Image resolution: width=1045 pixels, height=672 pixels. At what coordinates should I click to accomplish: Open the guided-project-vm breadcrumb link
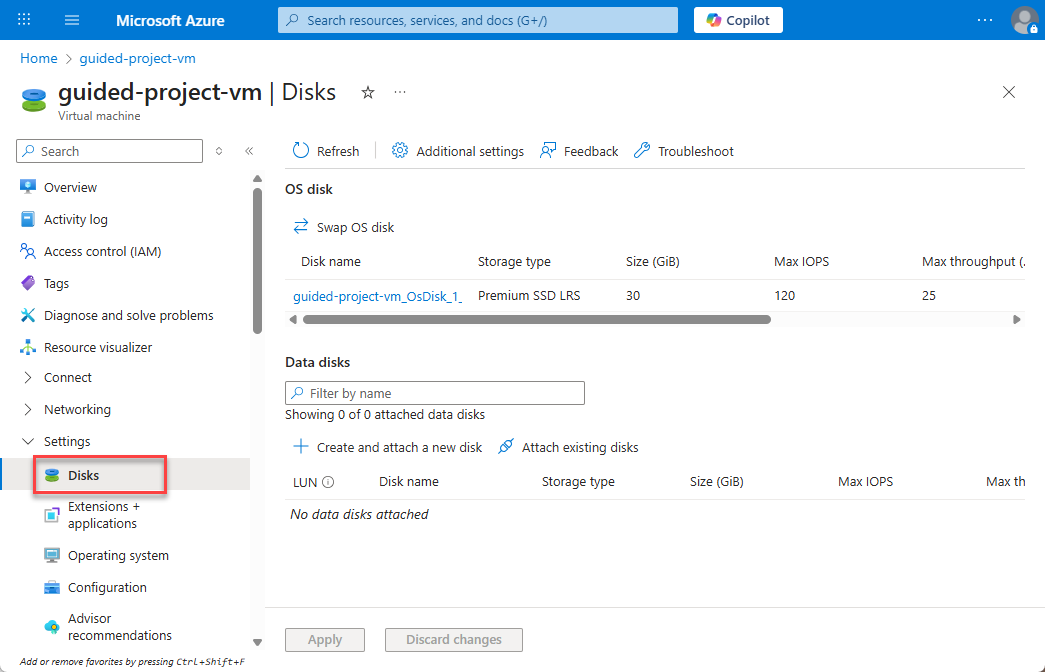coord(137,58)
